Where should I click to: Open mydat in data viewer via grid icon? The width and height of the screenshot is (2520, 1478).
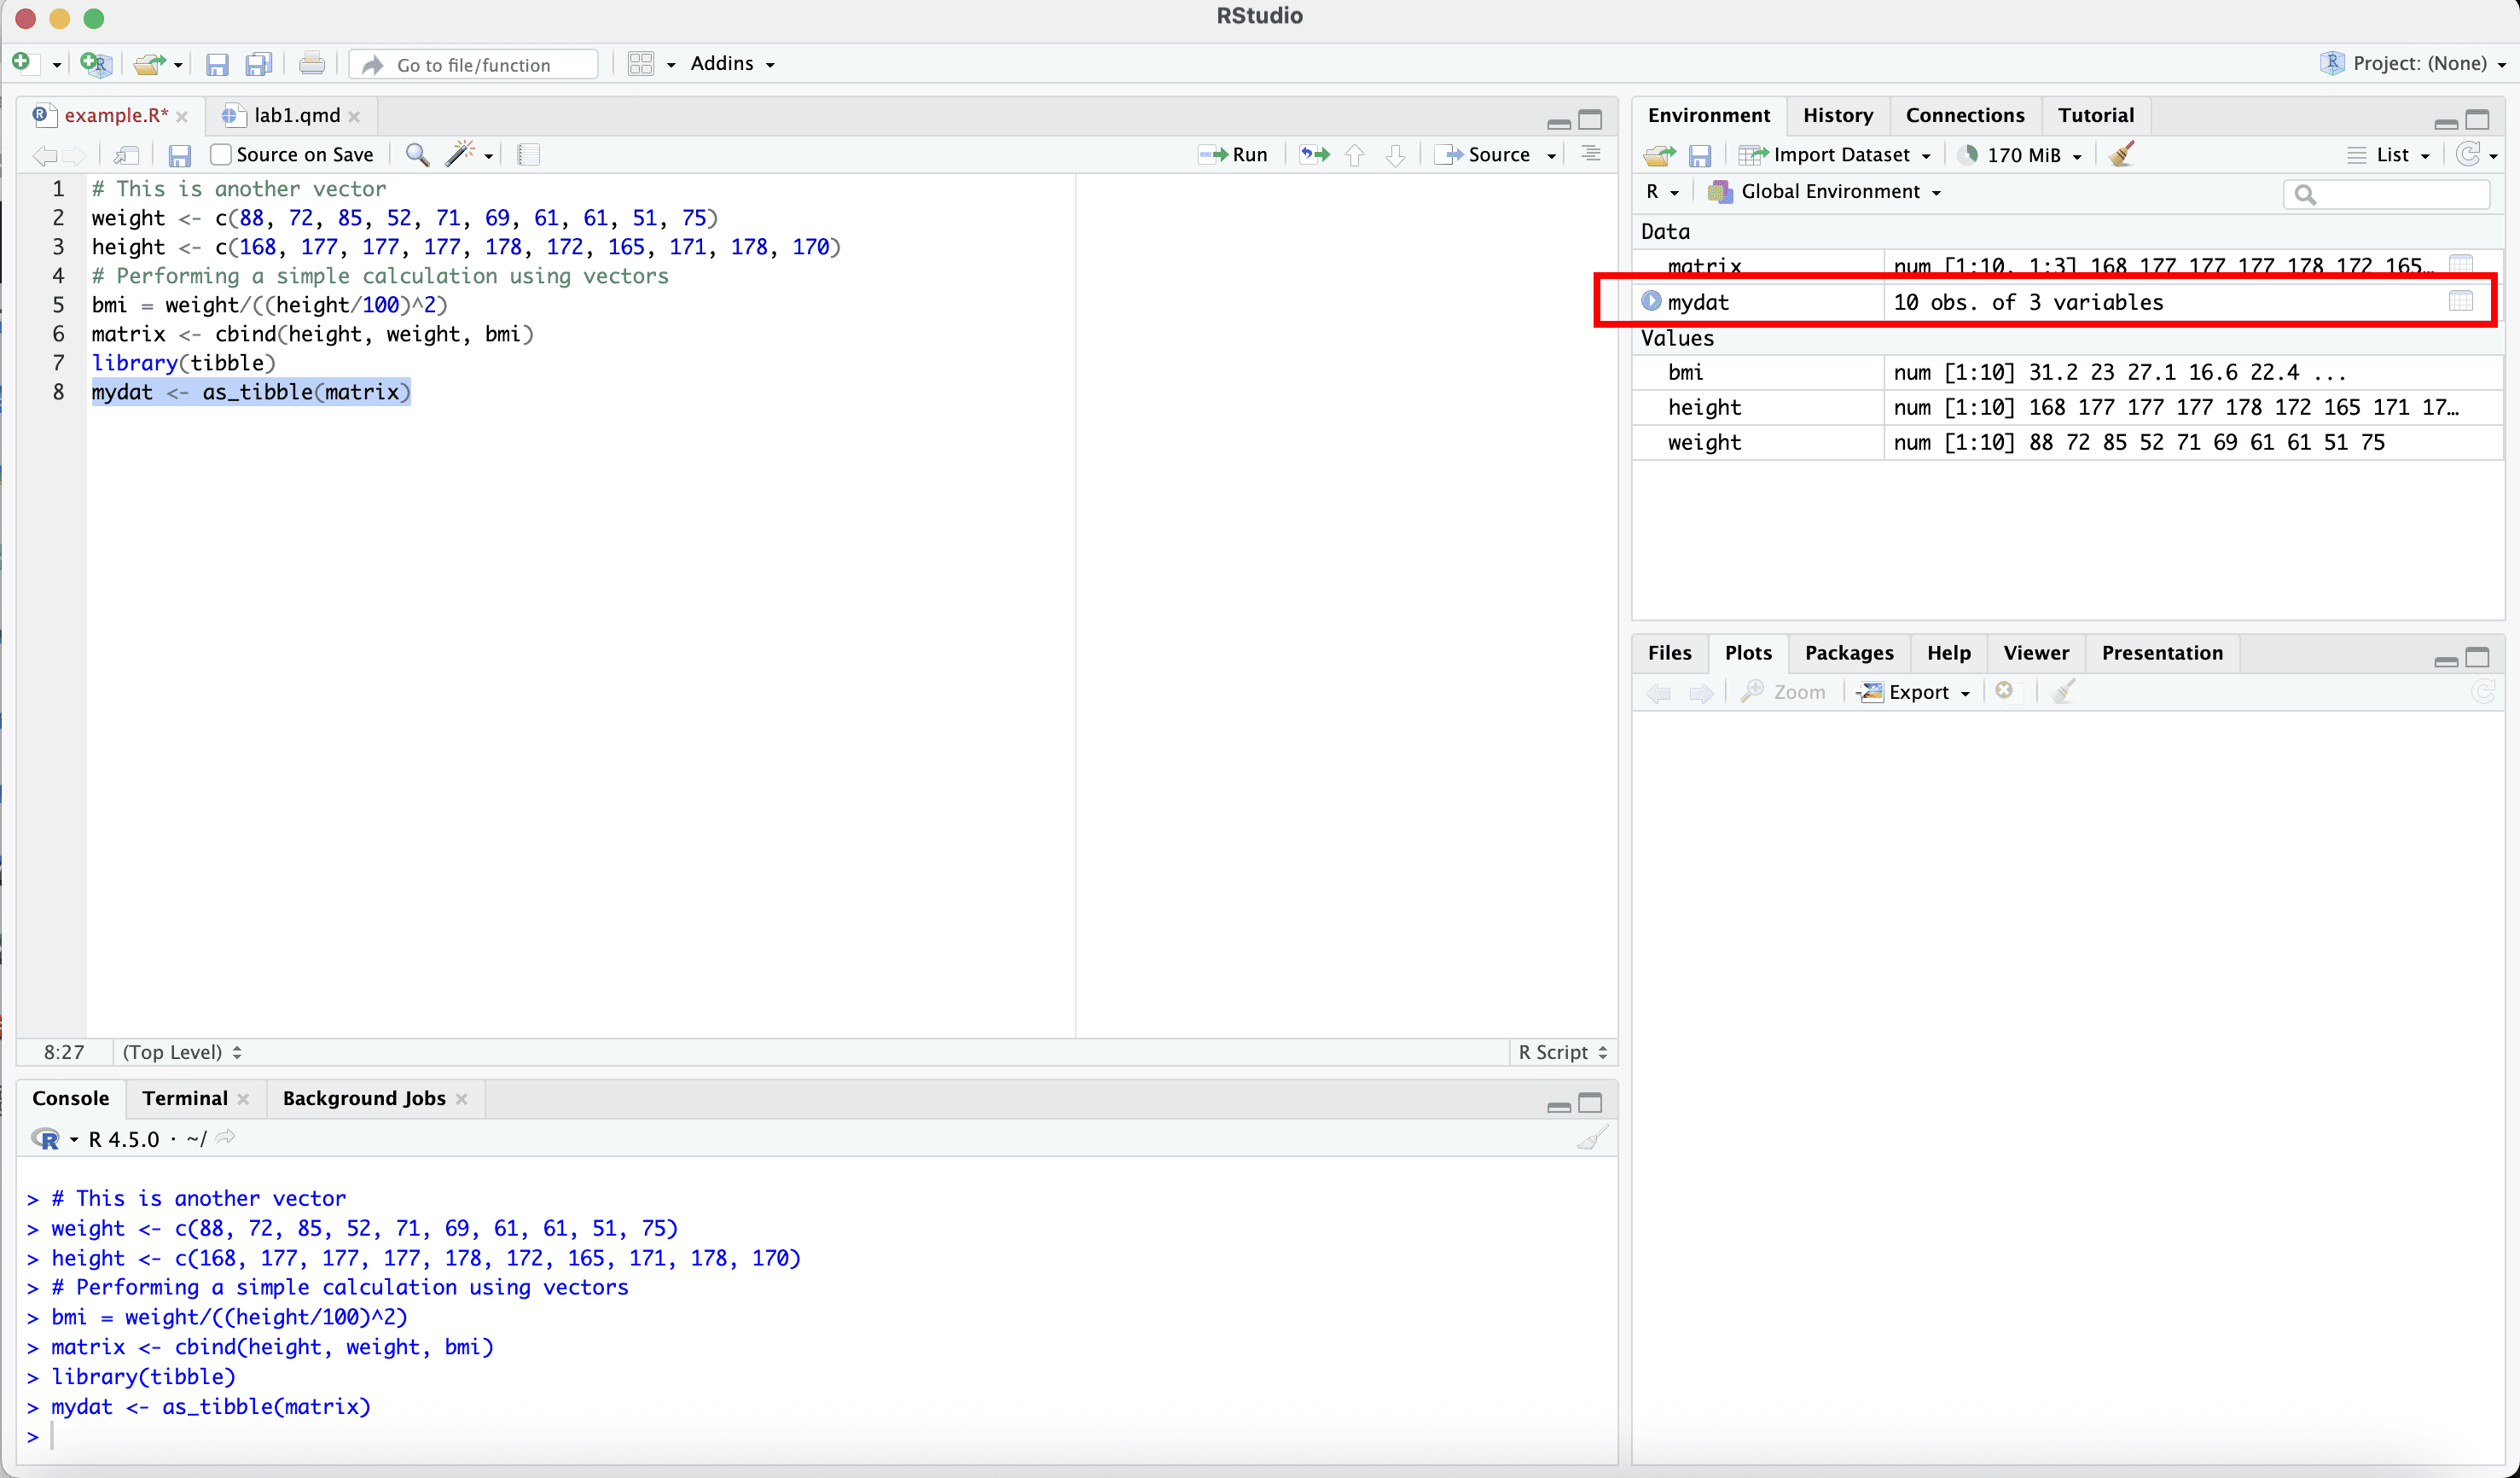point(2460,301)
